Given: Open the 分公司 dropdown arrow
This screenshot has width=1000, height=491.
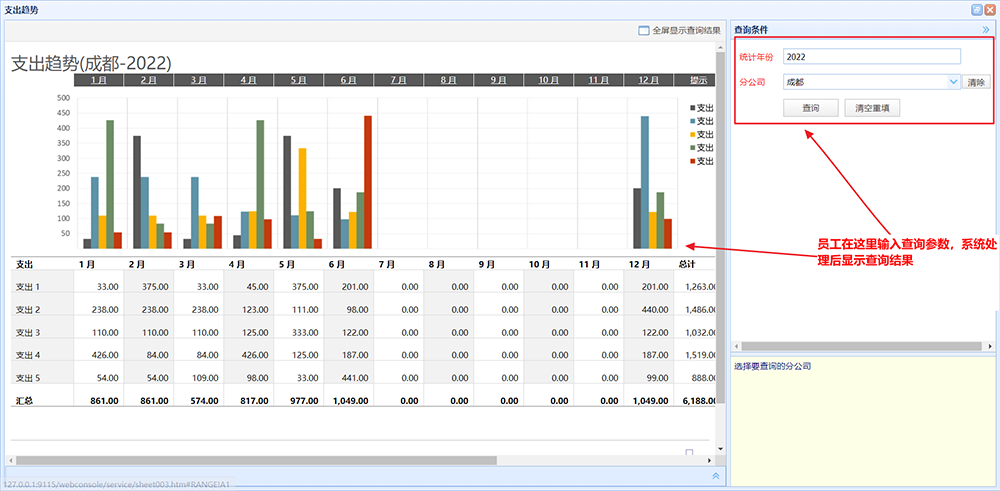Looking at the screenshot, I should pyautogui.click(x=953, y=82).
